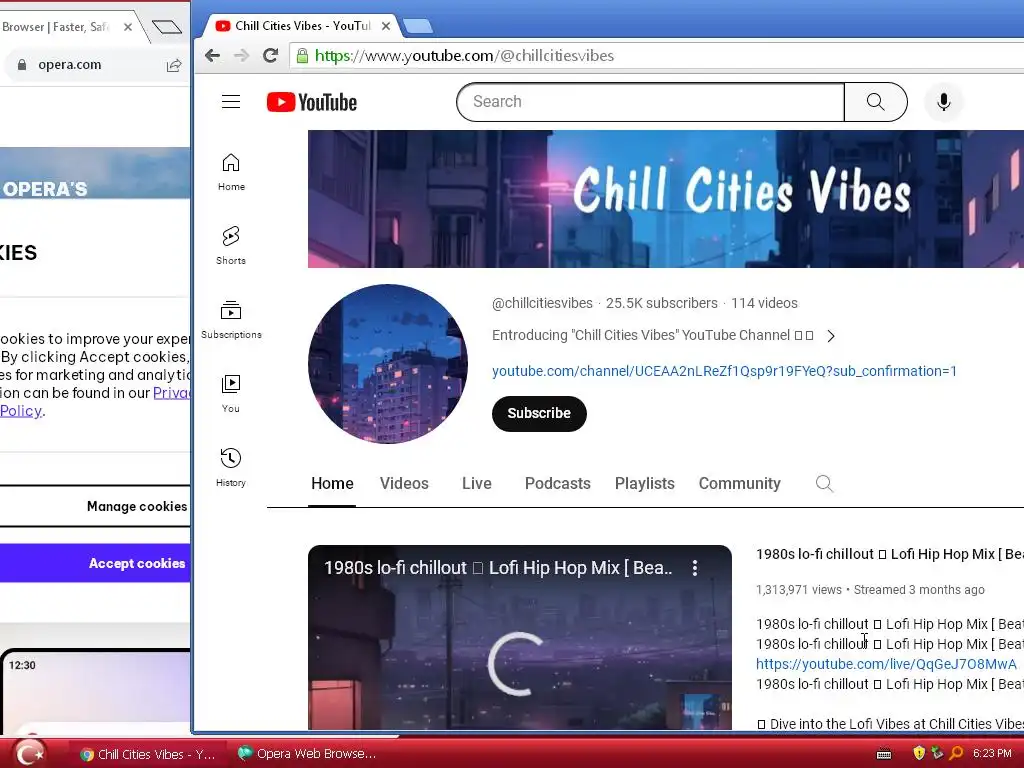Open the Privacy link in Opera cookie text
This screenshot has width=1024, height=768.
[x=172, y=392]
